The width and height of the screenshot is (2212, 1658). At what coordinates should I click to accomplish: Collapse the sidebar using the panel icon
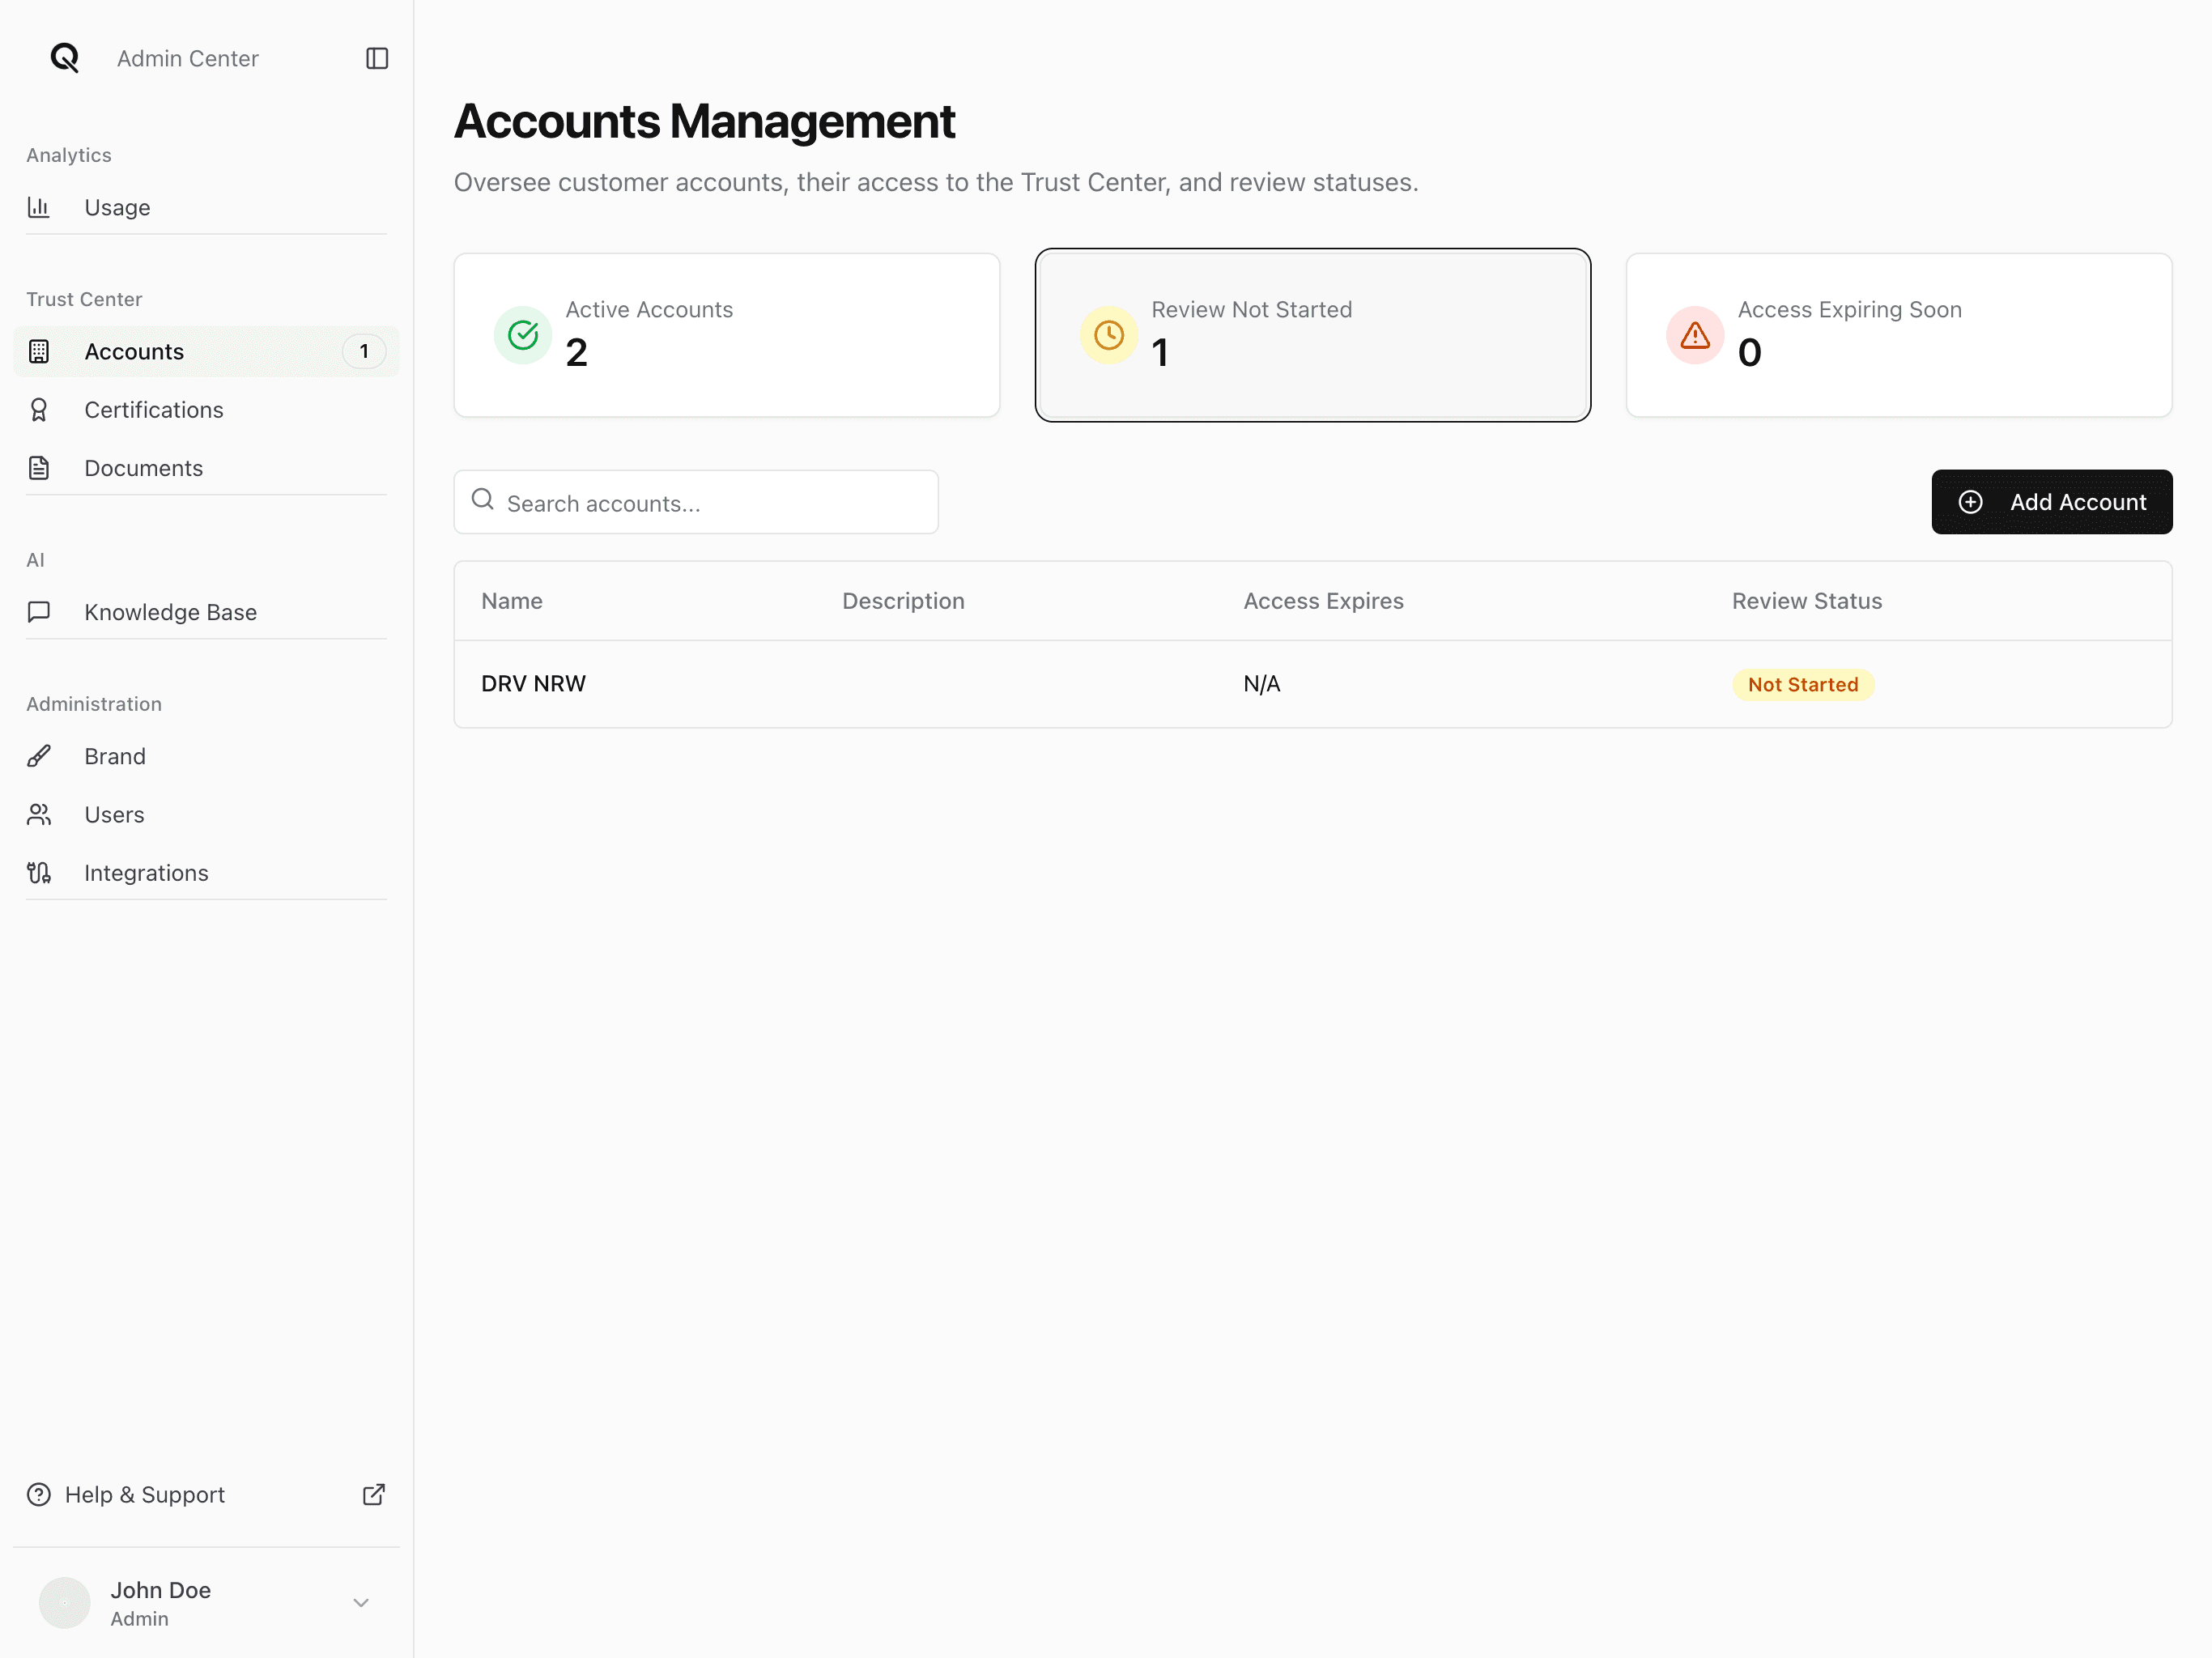click(377, 58)
